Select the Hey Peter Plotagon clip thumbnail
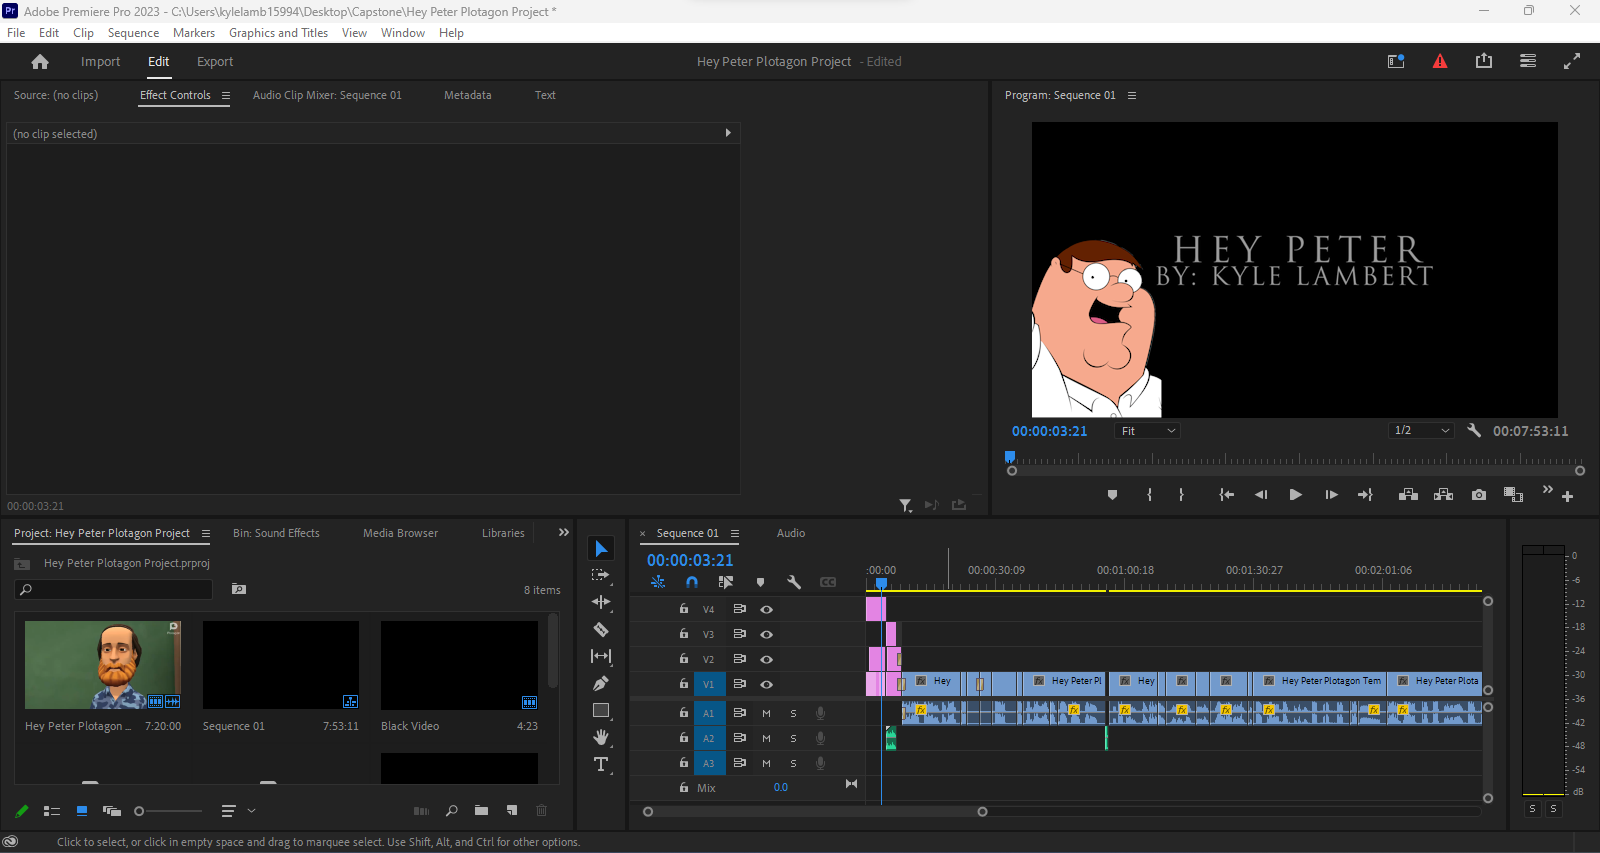1600x853 pixels. click(103, 665)
